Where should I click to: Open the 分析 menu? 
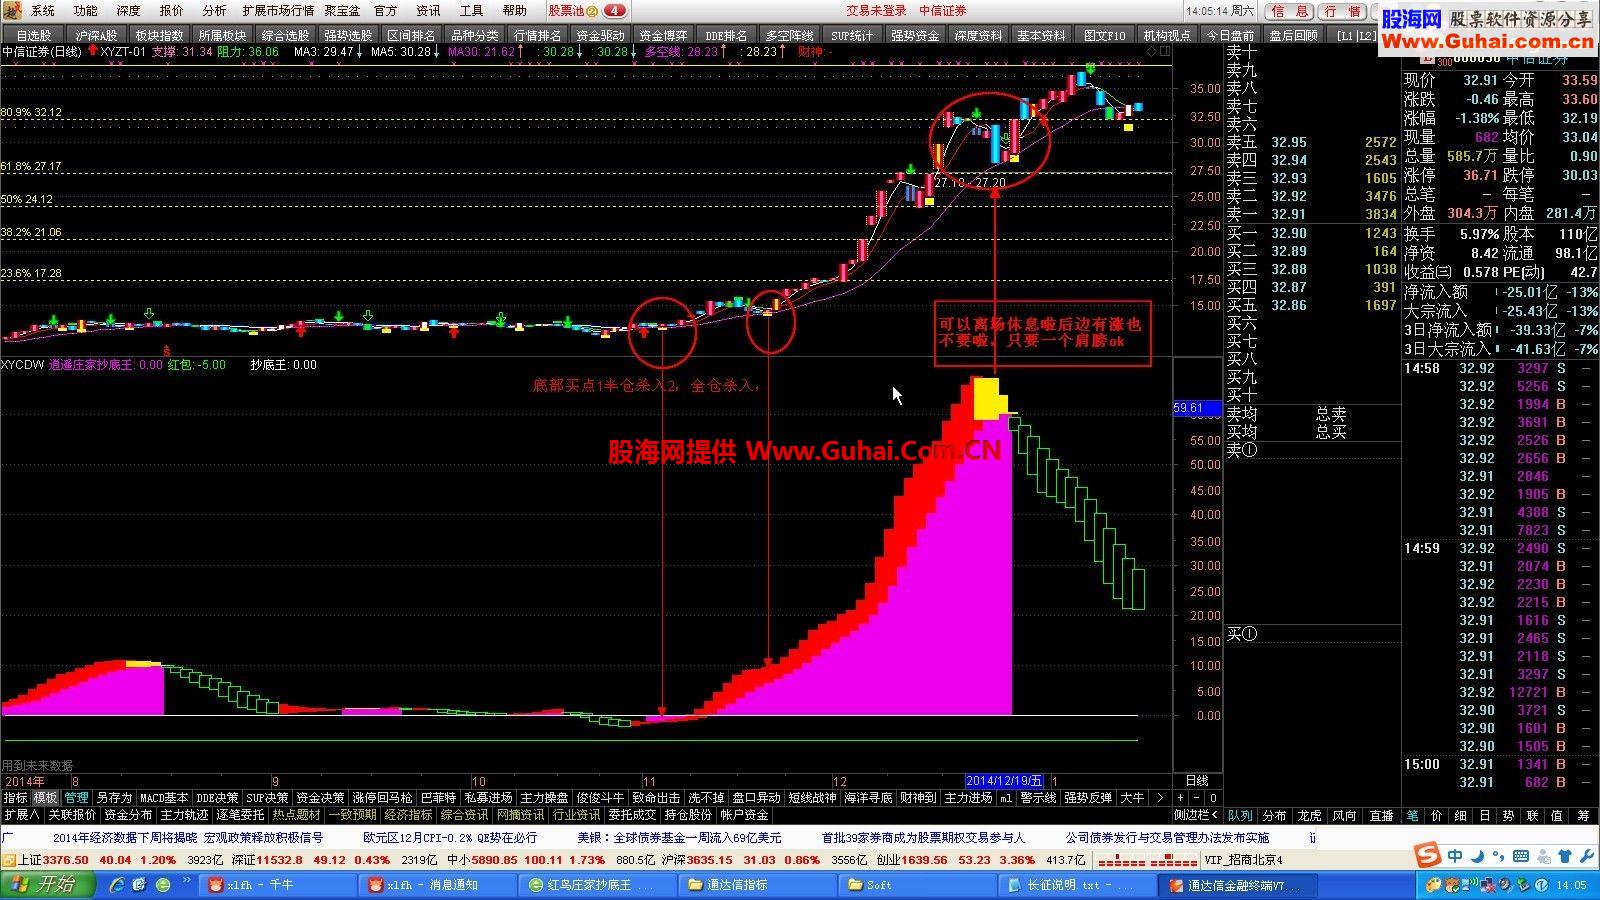click(x=214, y=10)
